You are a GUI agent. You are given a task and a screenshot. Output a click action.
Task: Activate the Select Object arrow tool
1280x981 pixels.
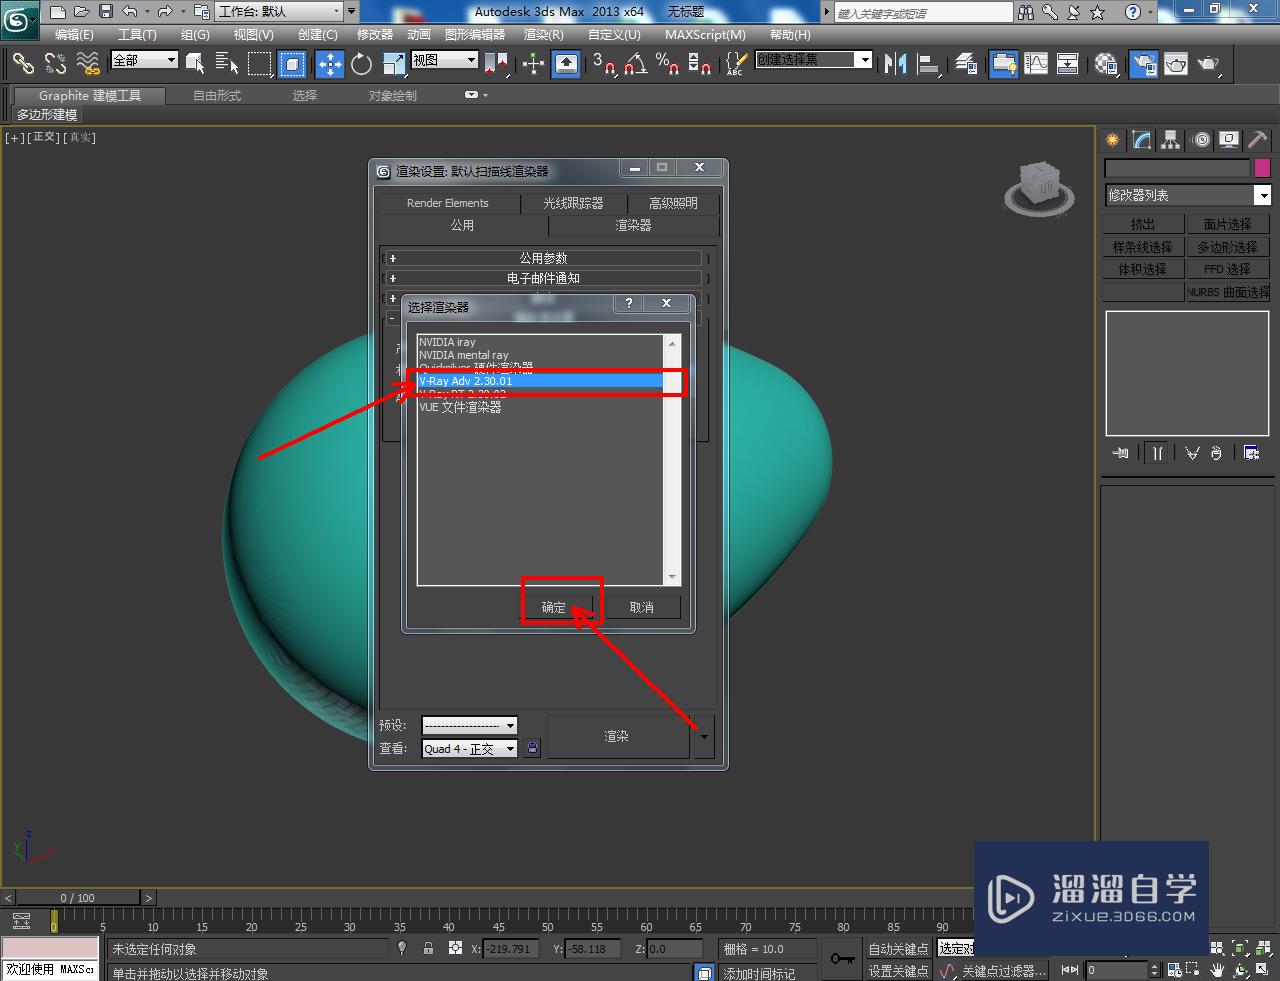(x=195, y=64)
